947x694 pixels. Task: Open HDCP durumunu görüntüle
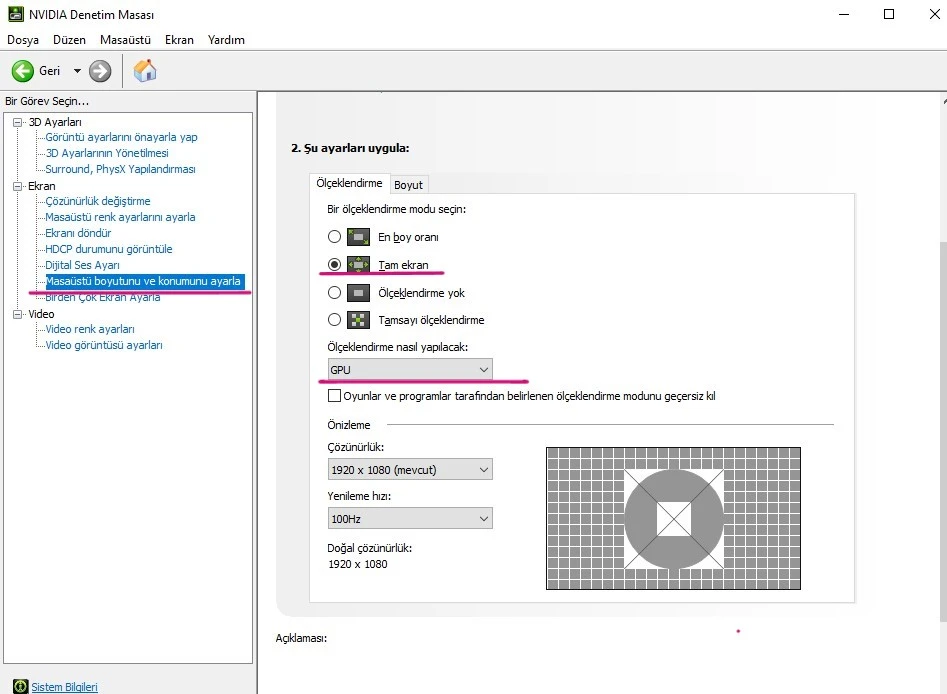point(109,249)
